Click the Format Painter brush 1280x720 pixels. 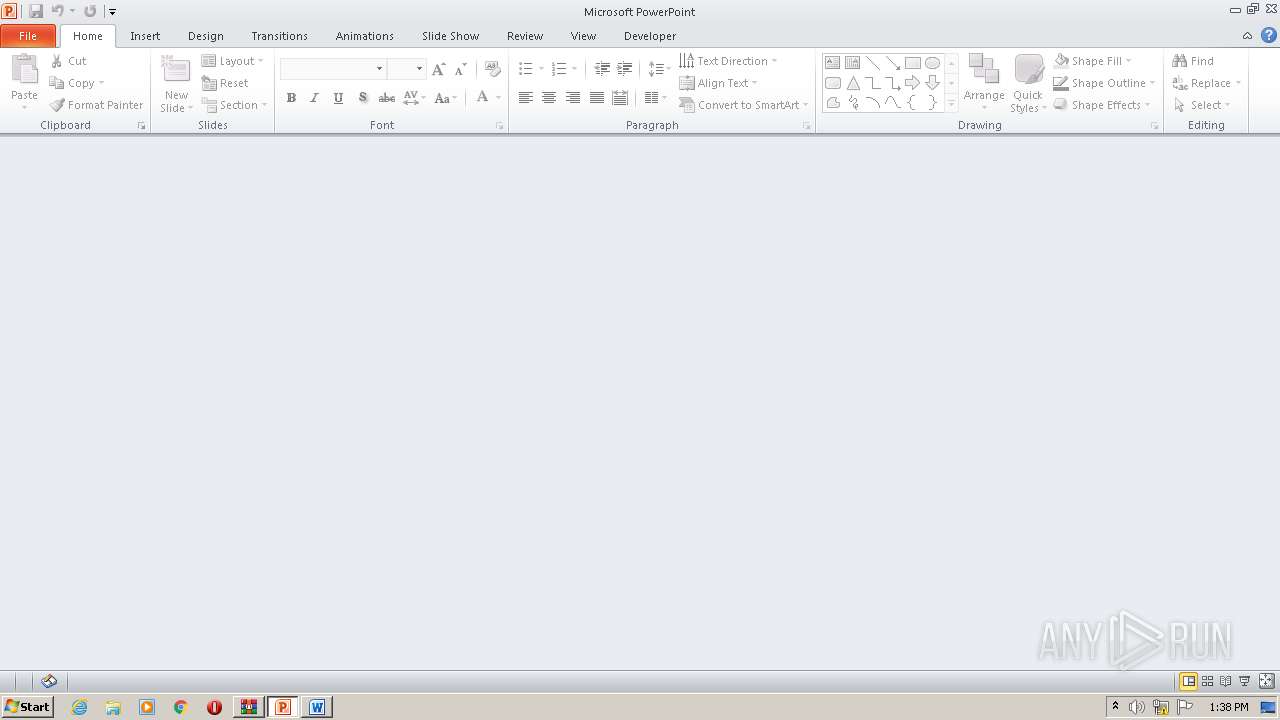pyautogui.click(x=57, y=105)
